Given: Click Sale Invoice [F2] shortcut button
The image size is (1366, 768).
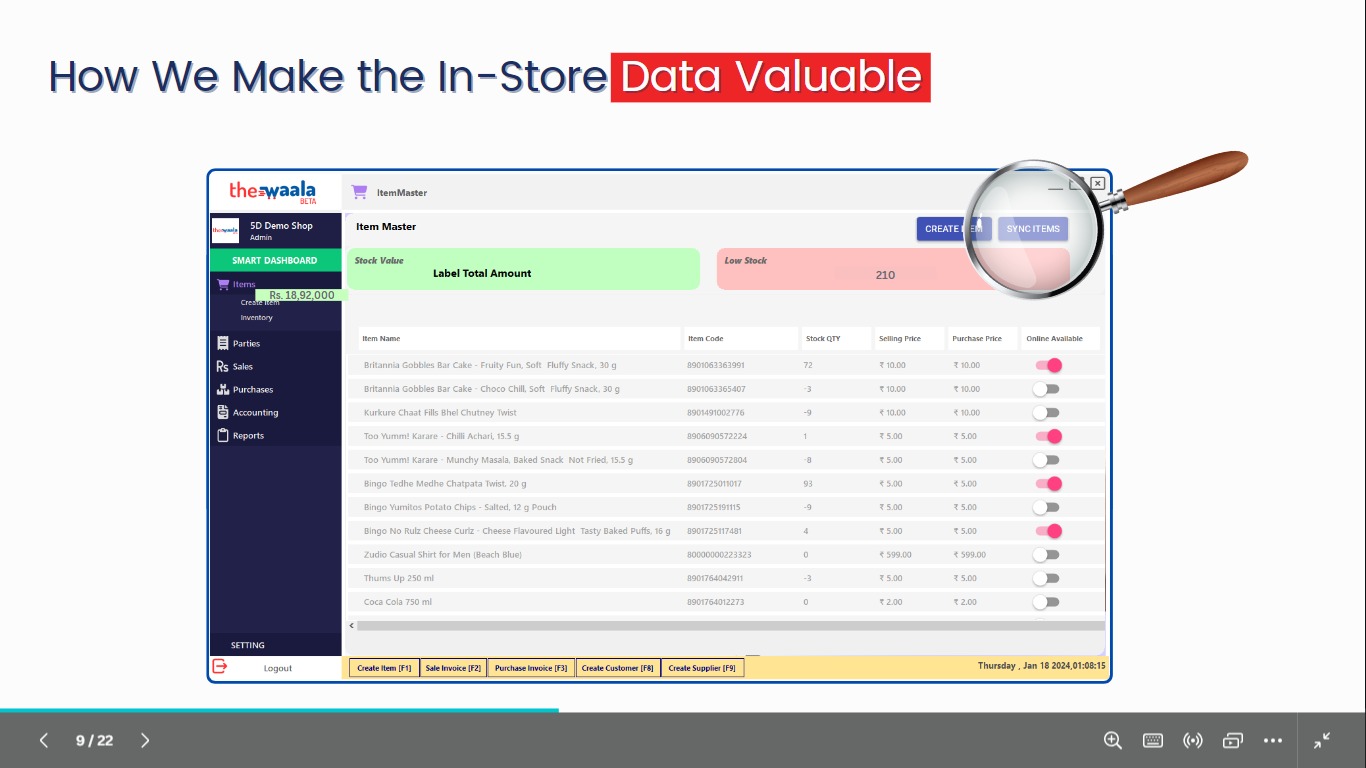Looking at the screenshot, I should tap(453, 668).
